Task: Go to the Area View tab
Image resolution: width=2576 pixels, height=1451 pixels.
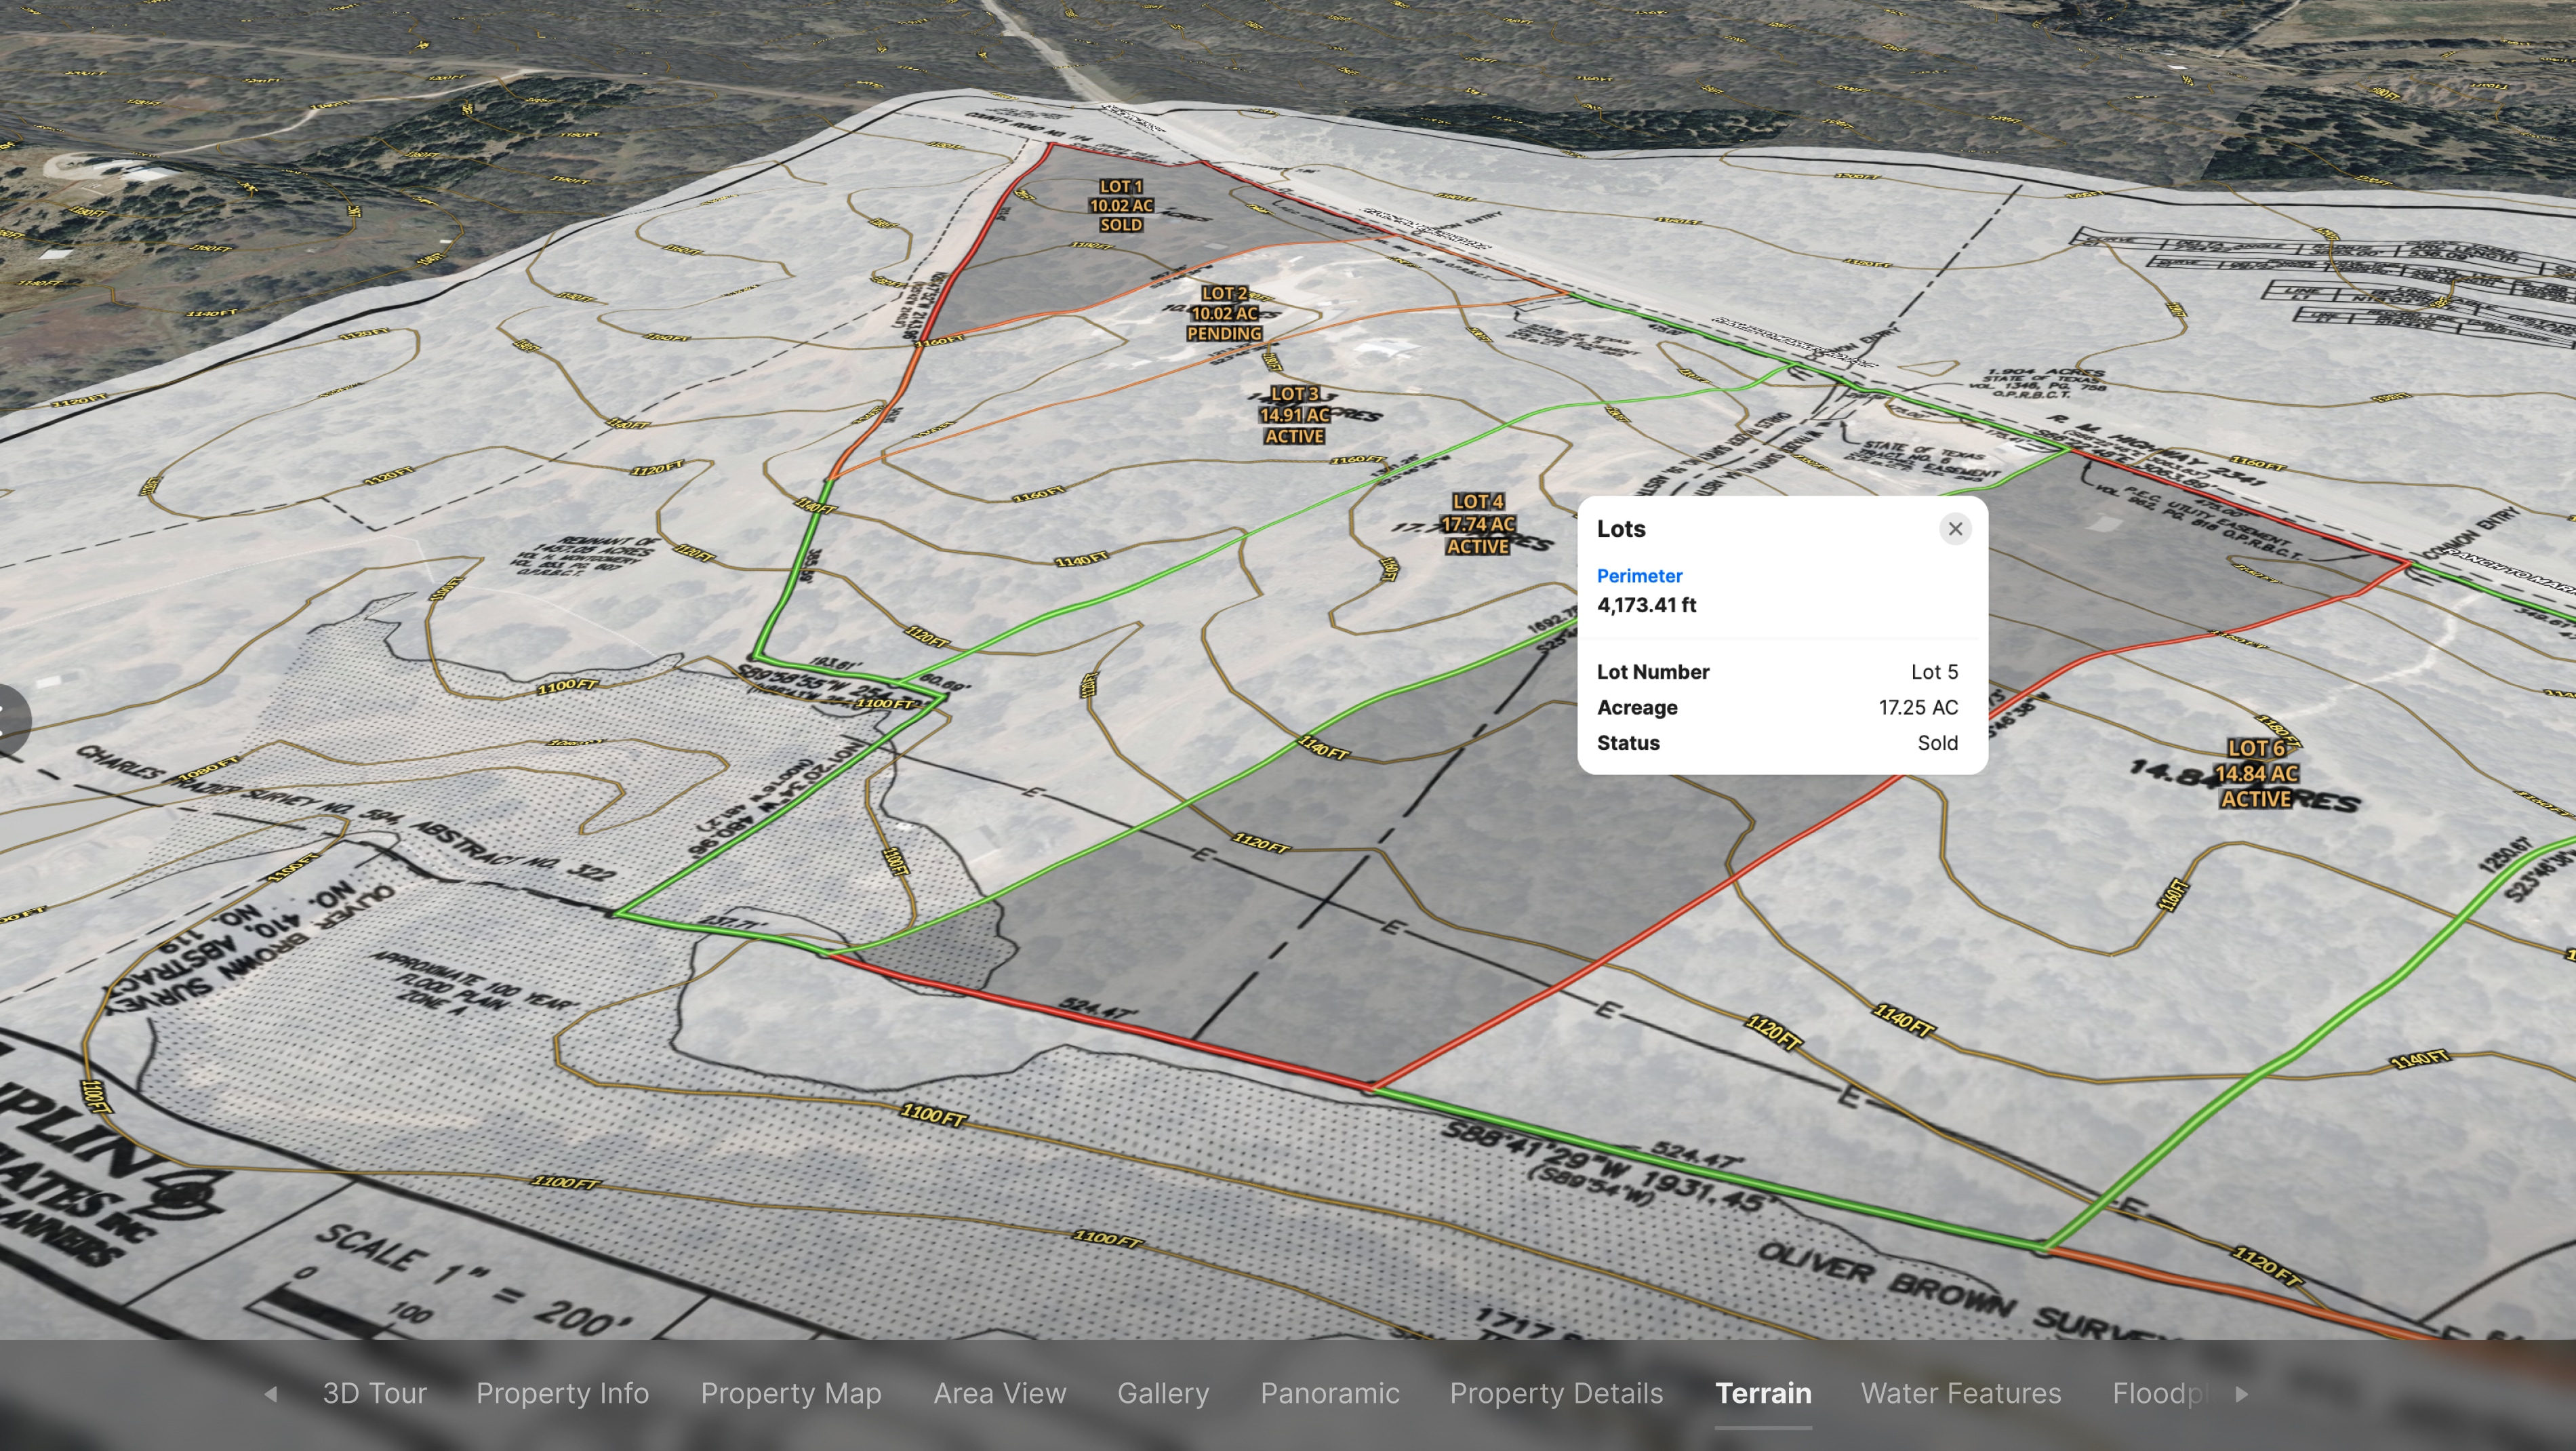Action: click(1000, 1393)
